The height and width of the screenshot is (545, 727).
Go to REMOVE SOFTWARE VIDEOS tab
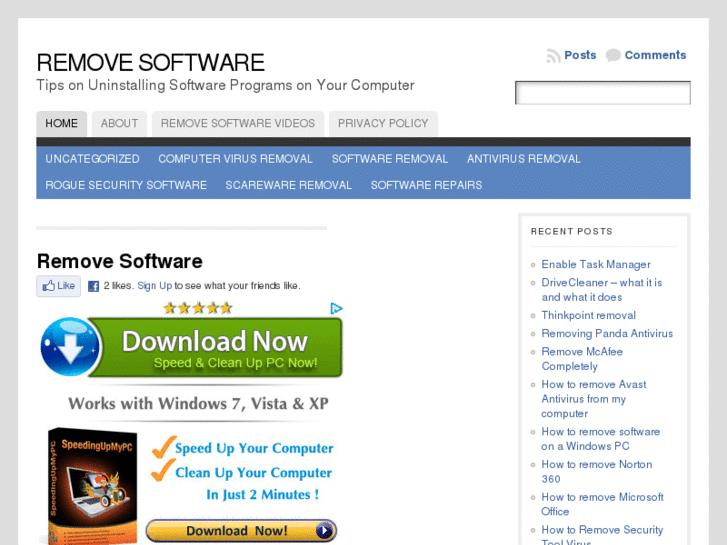click(x=238, y=123)
